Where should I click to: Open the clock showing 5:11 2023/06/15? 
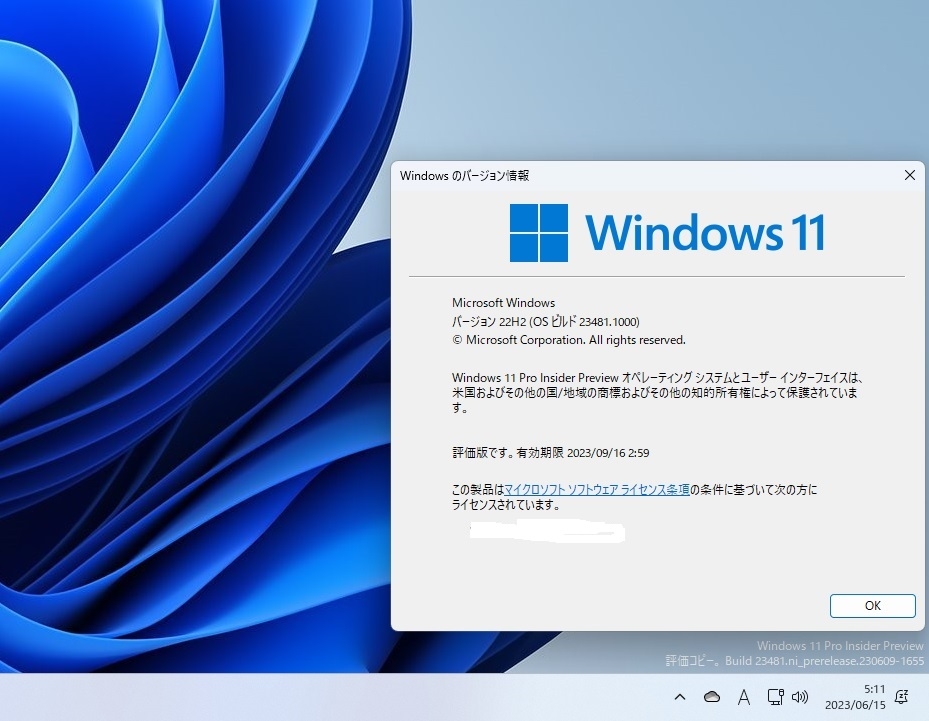(855, 697)
